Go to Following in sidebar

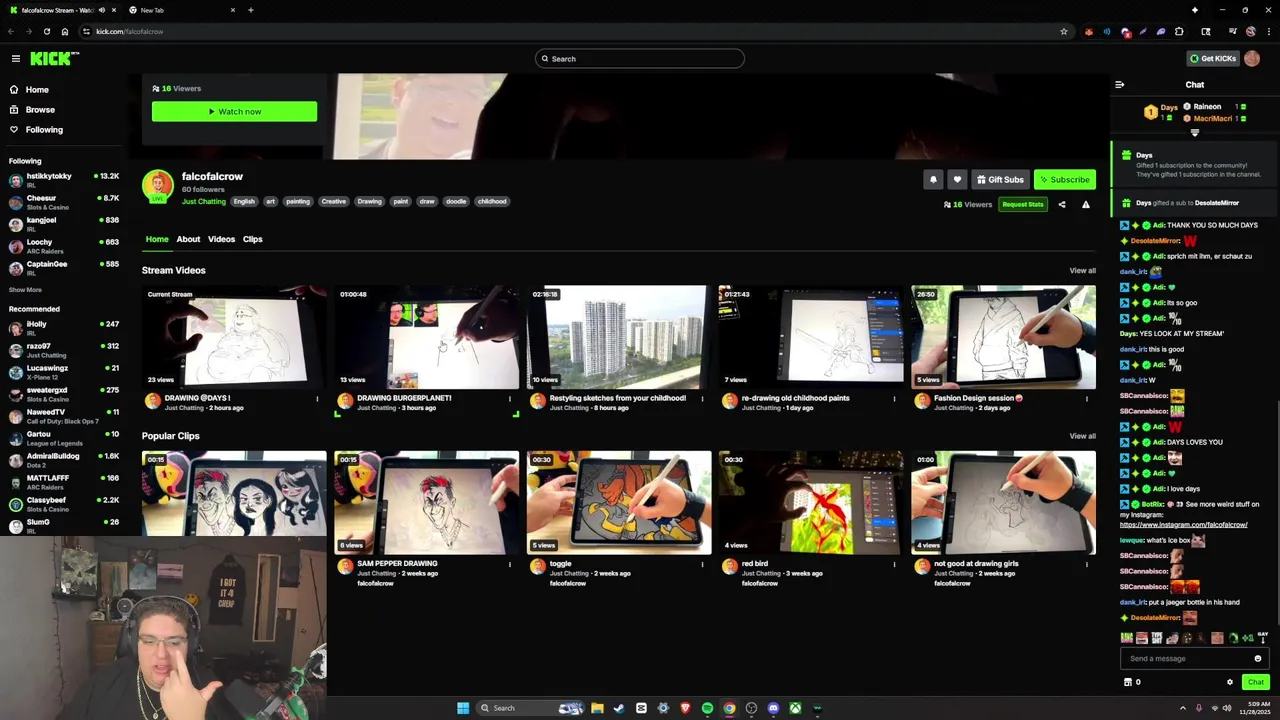click(x=44, y=130)
